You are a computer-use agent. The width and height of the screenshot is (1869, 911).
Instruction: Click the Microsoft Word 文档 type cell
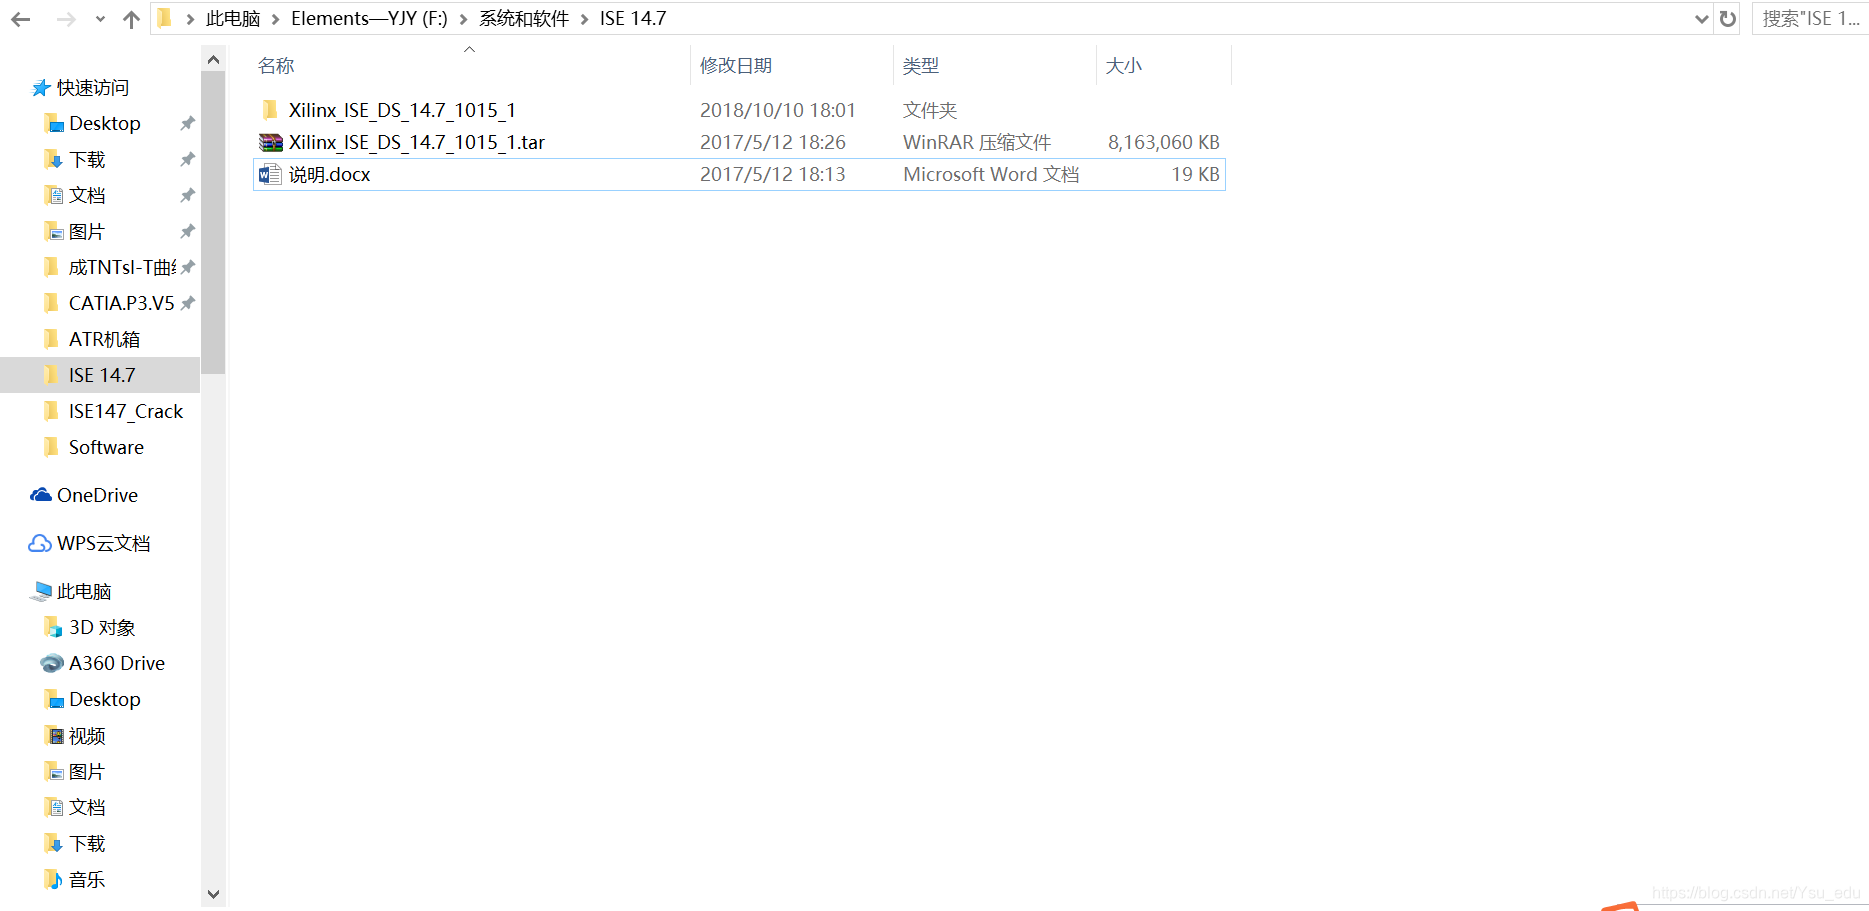991,174
